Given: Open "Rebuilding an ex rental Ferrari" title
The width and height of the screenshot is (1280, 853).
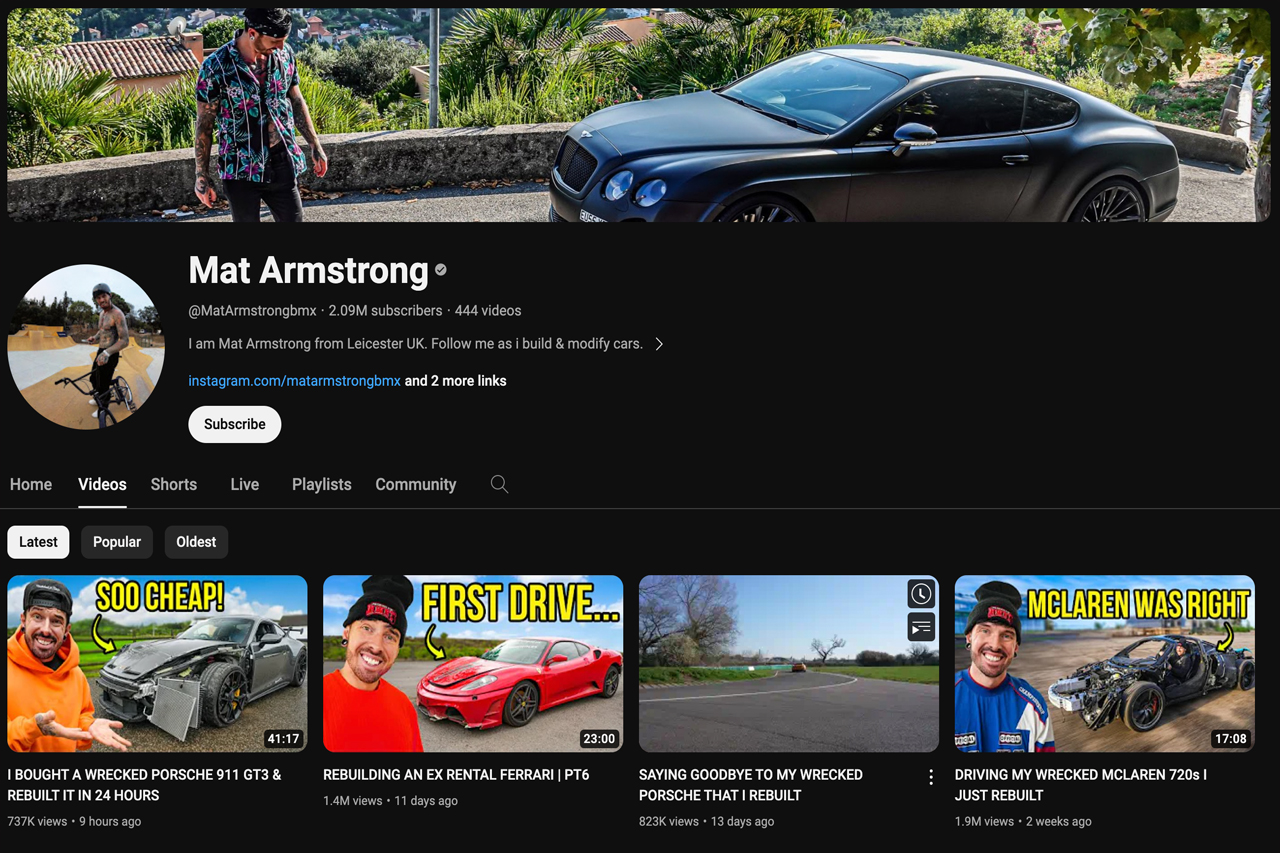Looking at the screenshot, I should (456, 775).
